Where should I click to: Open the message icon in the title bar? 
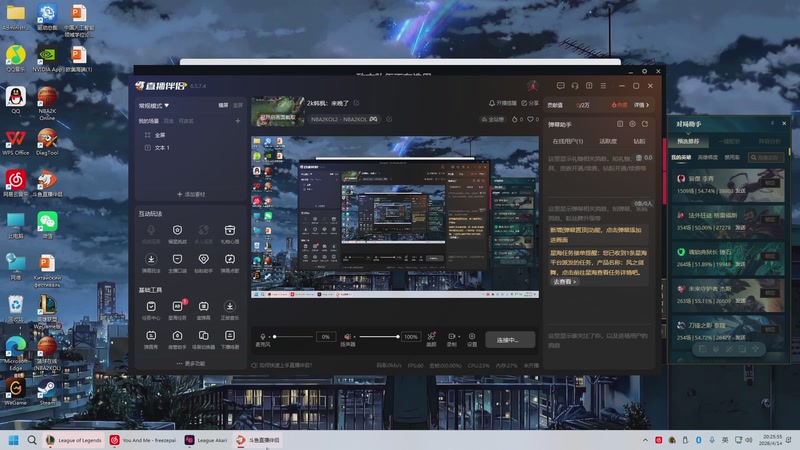pos(561,86)
